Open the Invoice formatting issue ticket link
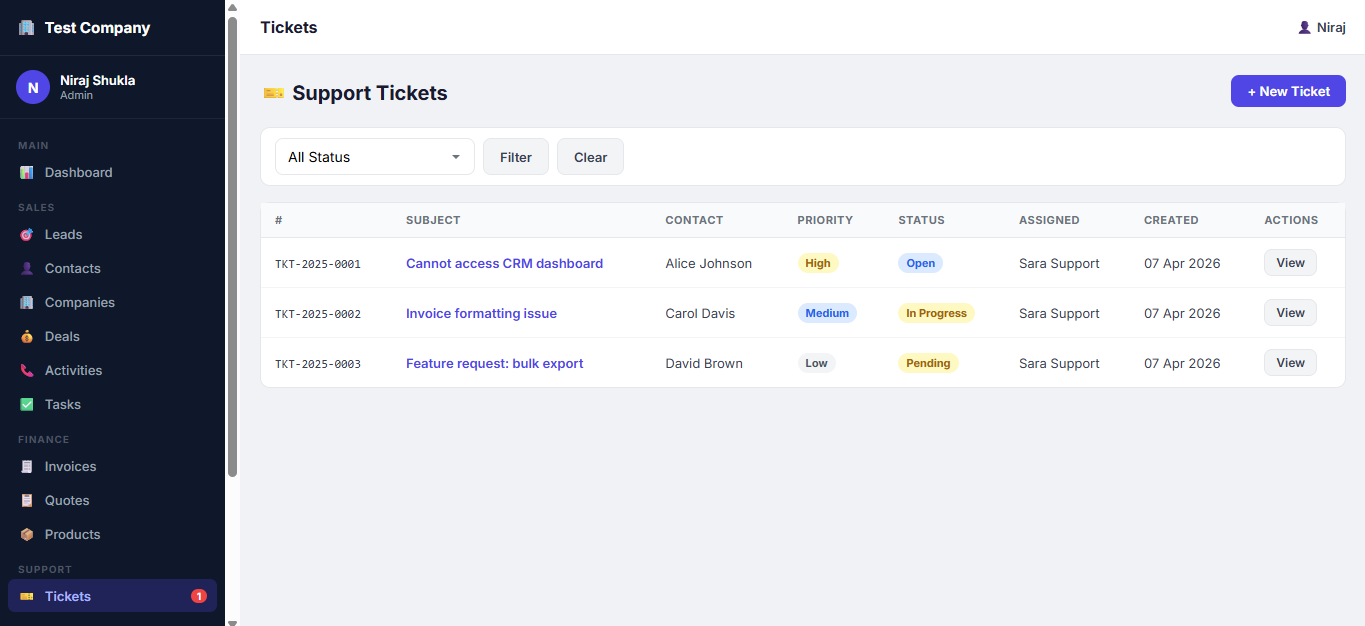The height and width of the screenshot is (626, 1365). pyautogui.click(x=481, y=314)
